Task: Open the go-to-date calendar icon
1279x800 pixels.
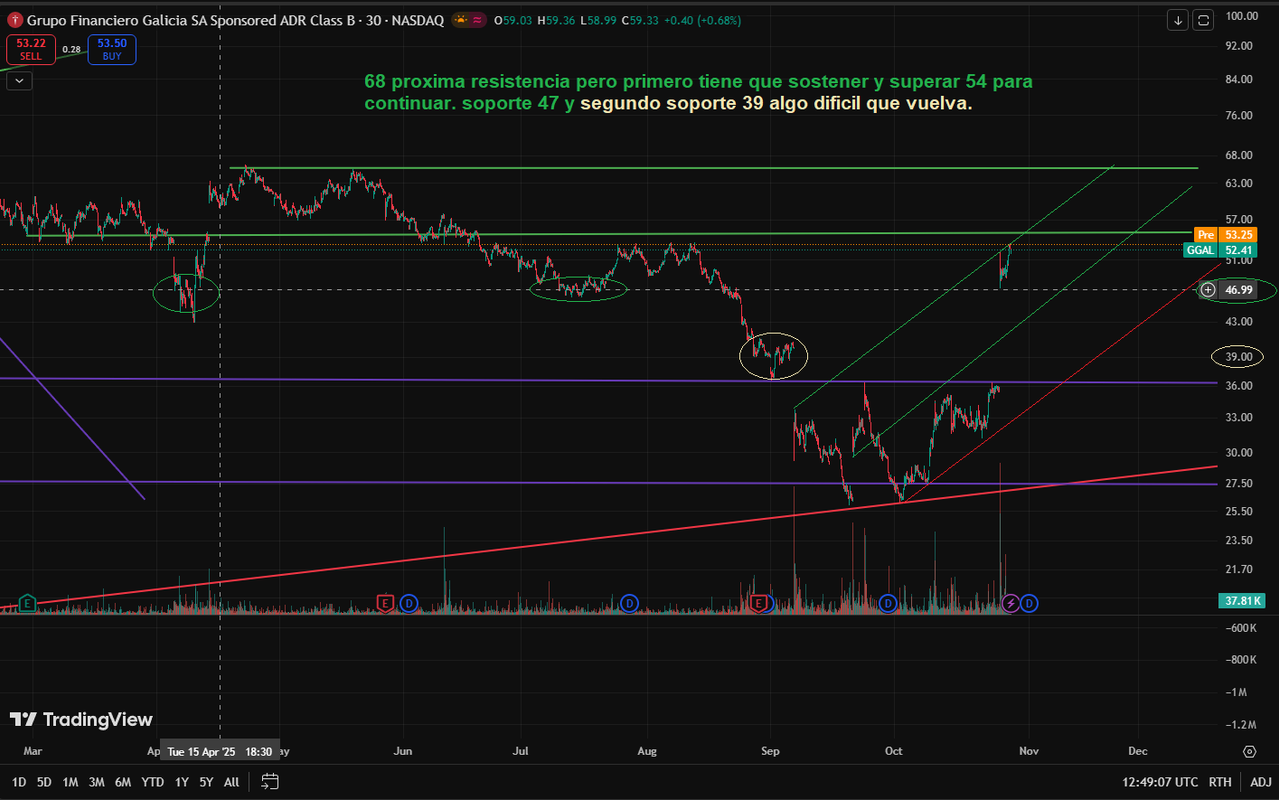Action: (x=270, y=781)
